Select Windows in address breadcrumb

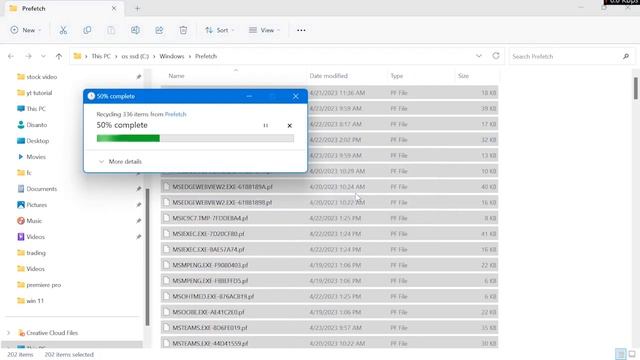coord(172,56)
